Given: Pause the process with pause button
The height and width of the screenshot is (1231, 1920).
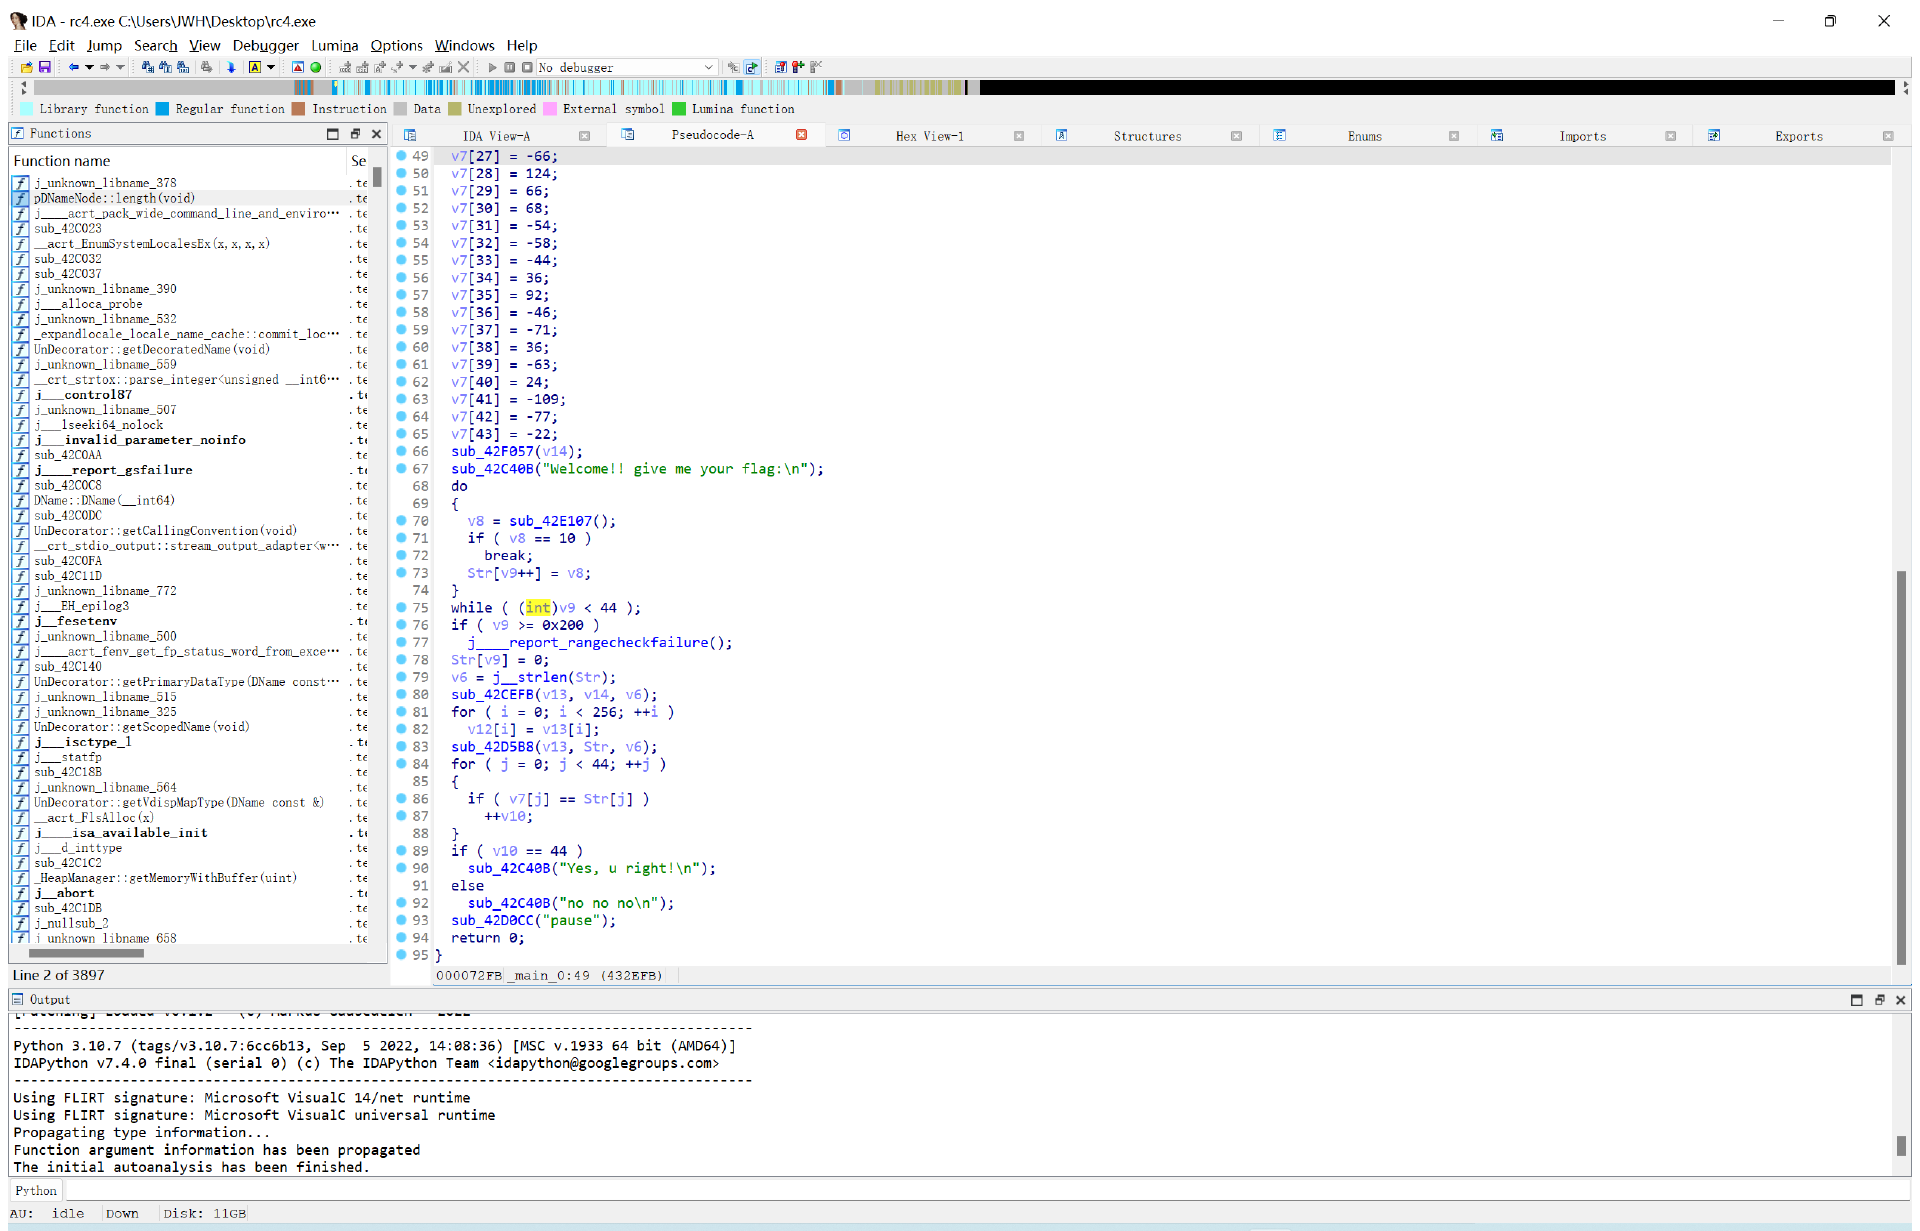Looking at the screenshot, I should pyautogui.click(x=509, y=67).
